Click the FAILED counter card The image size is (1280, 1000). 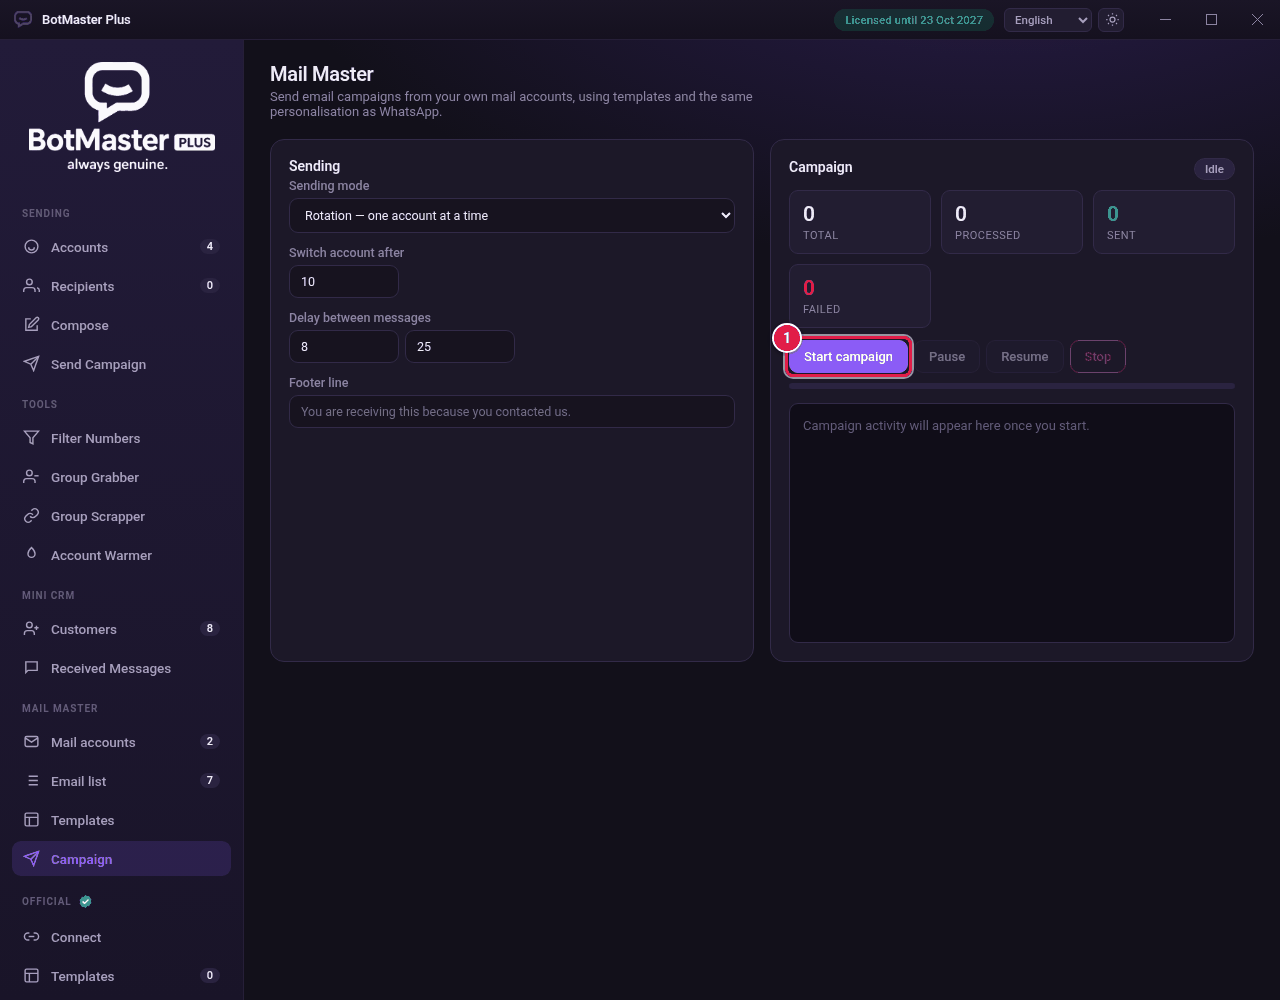pos(860,296)
